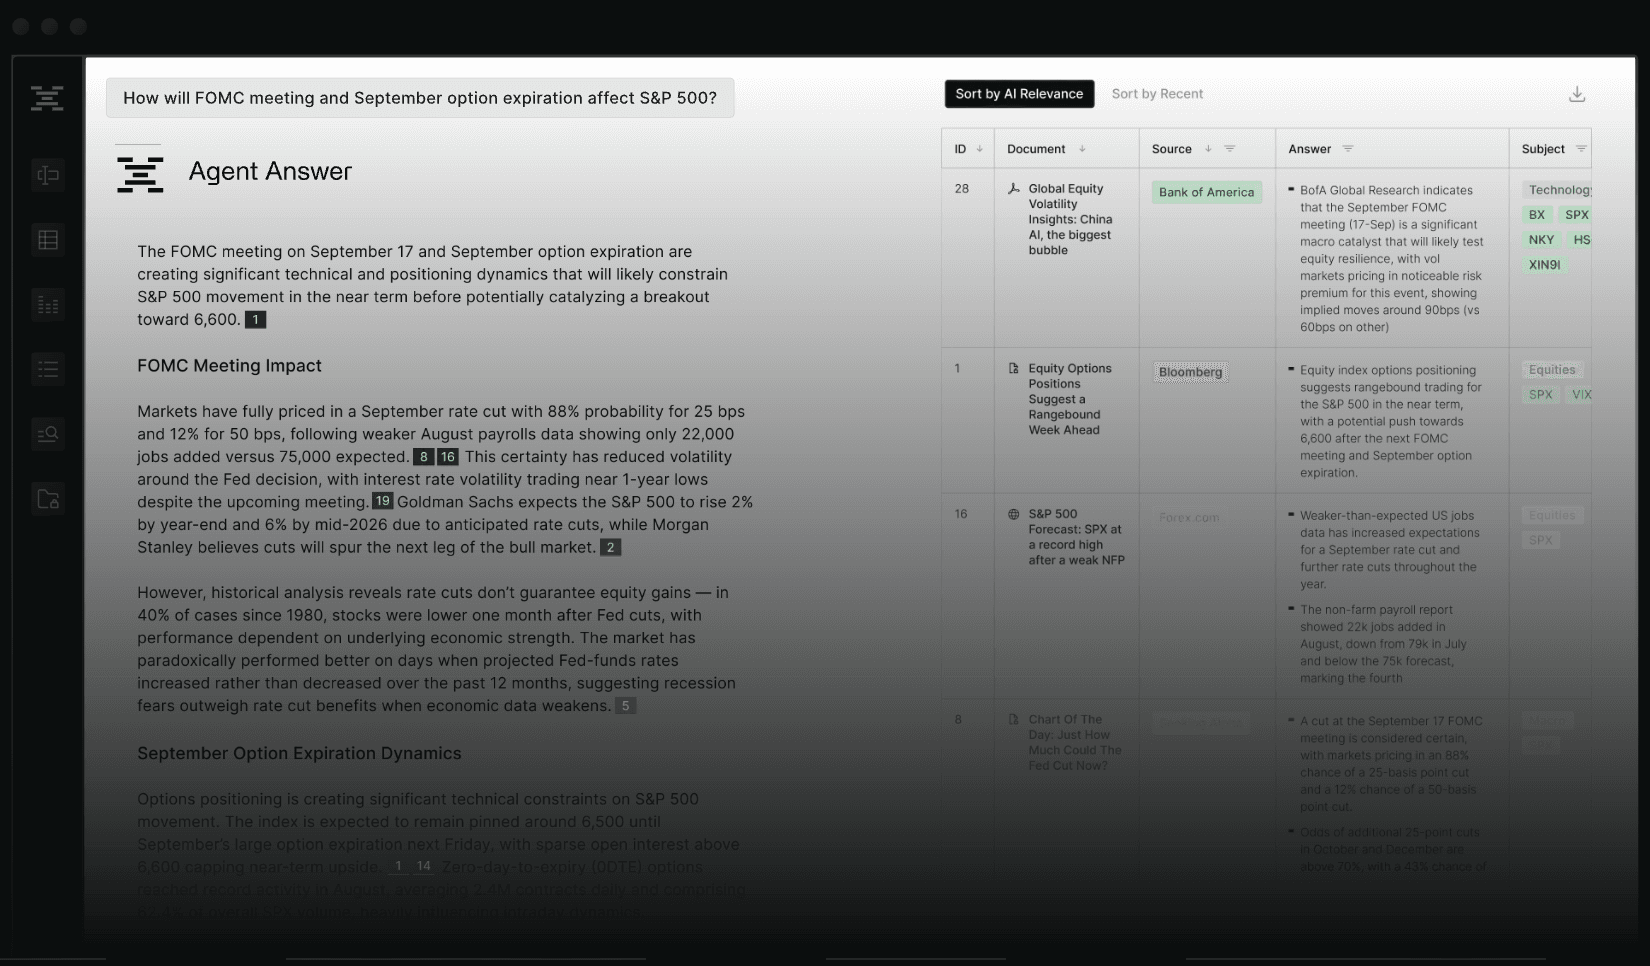Select the XIN9I subject tag
1650x966 pixels.
click(1544, 265)
